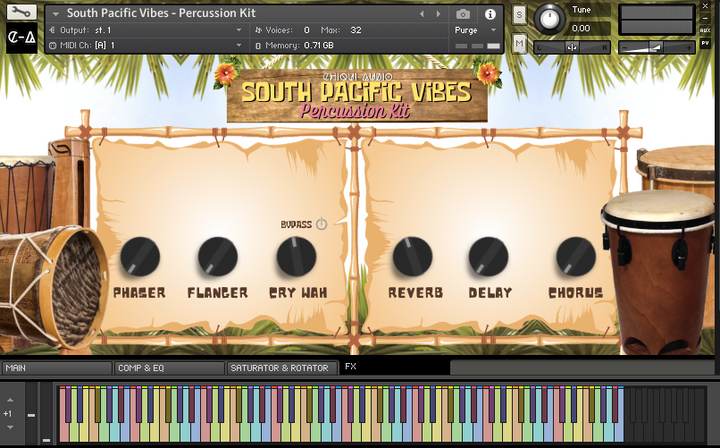This screenshot has width=720, height=448.
Task: Click the Delay knob
Action: coord(488,256)
